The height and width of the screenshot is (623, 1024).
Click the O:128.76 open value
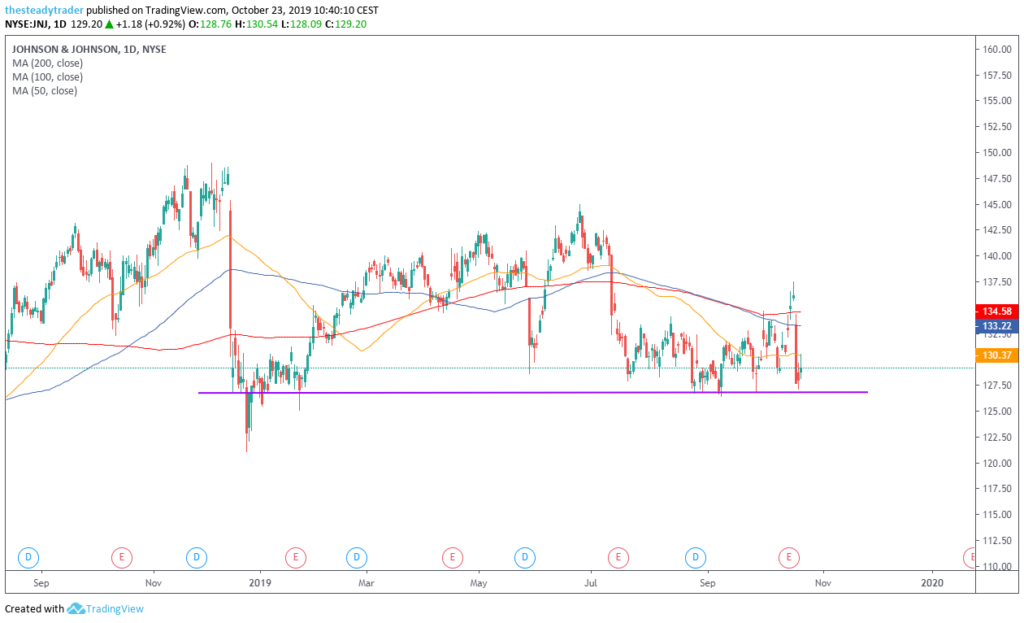coord(210,24)
